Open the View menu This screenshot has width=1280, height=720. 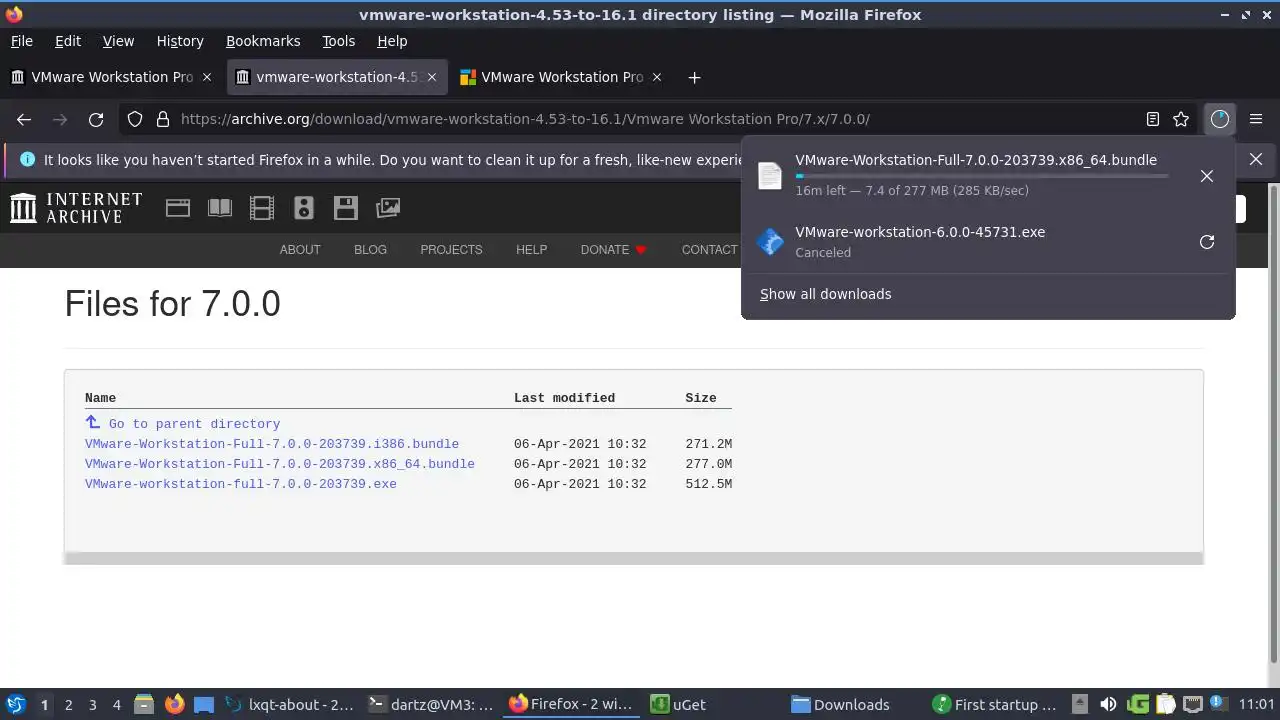(118, 41)
